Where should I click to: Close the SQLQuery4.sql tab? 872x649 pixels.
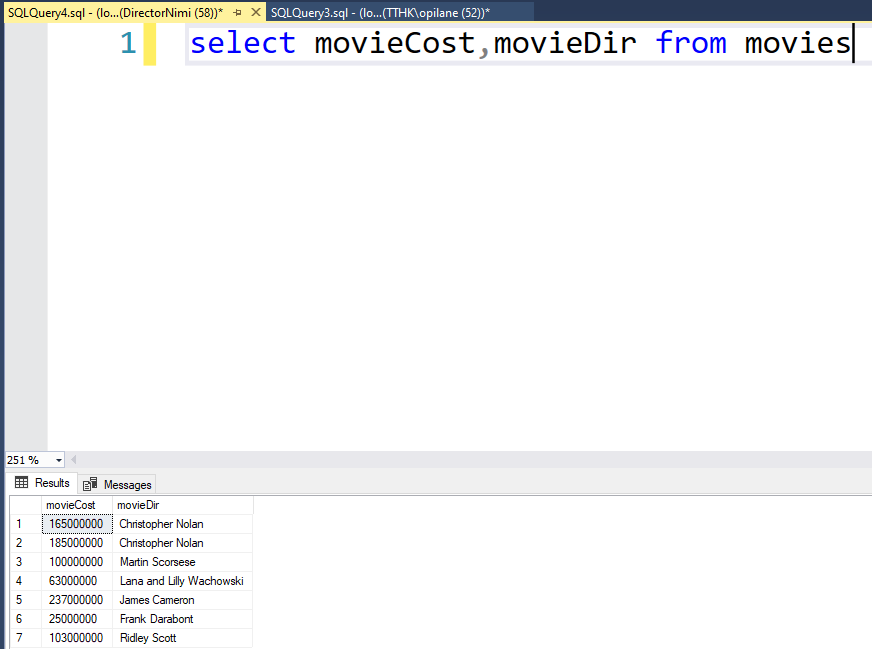[x=255, y=12]
